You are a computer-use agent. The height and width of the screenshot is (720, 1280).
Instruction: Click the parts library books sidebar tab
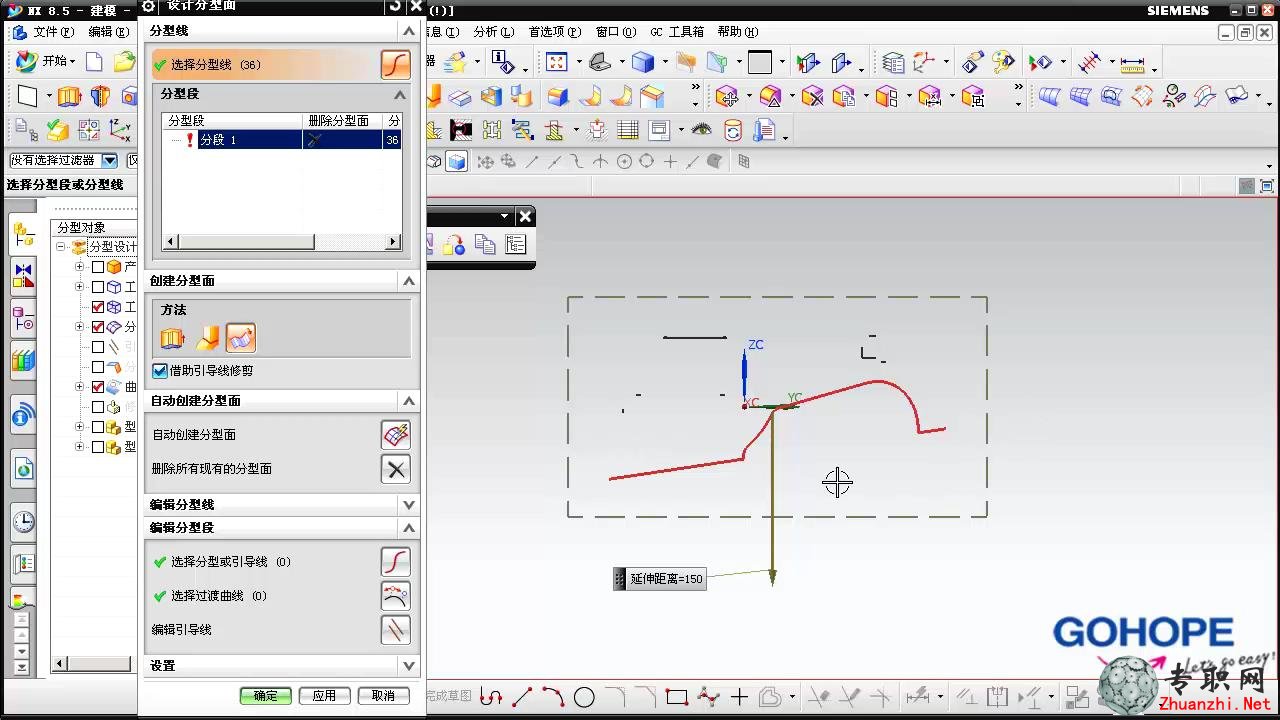click(23, 361)
